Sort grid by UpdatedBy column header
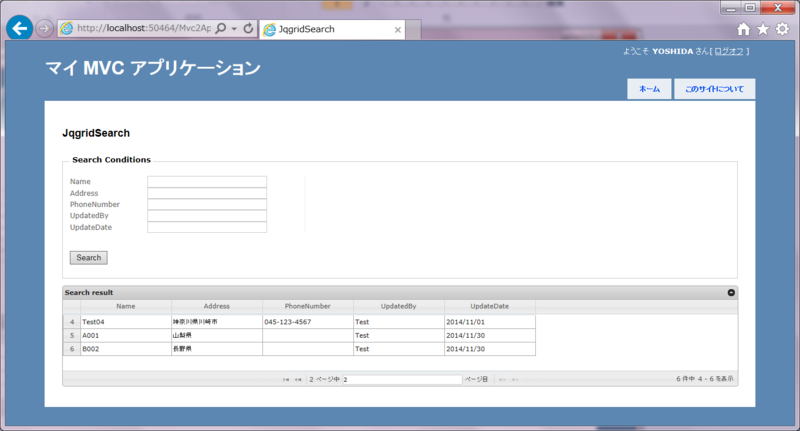Image resolution: width=800 pixels, height=431 pixels. pos(398,306)
